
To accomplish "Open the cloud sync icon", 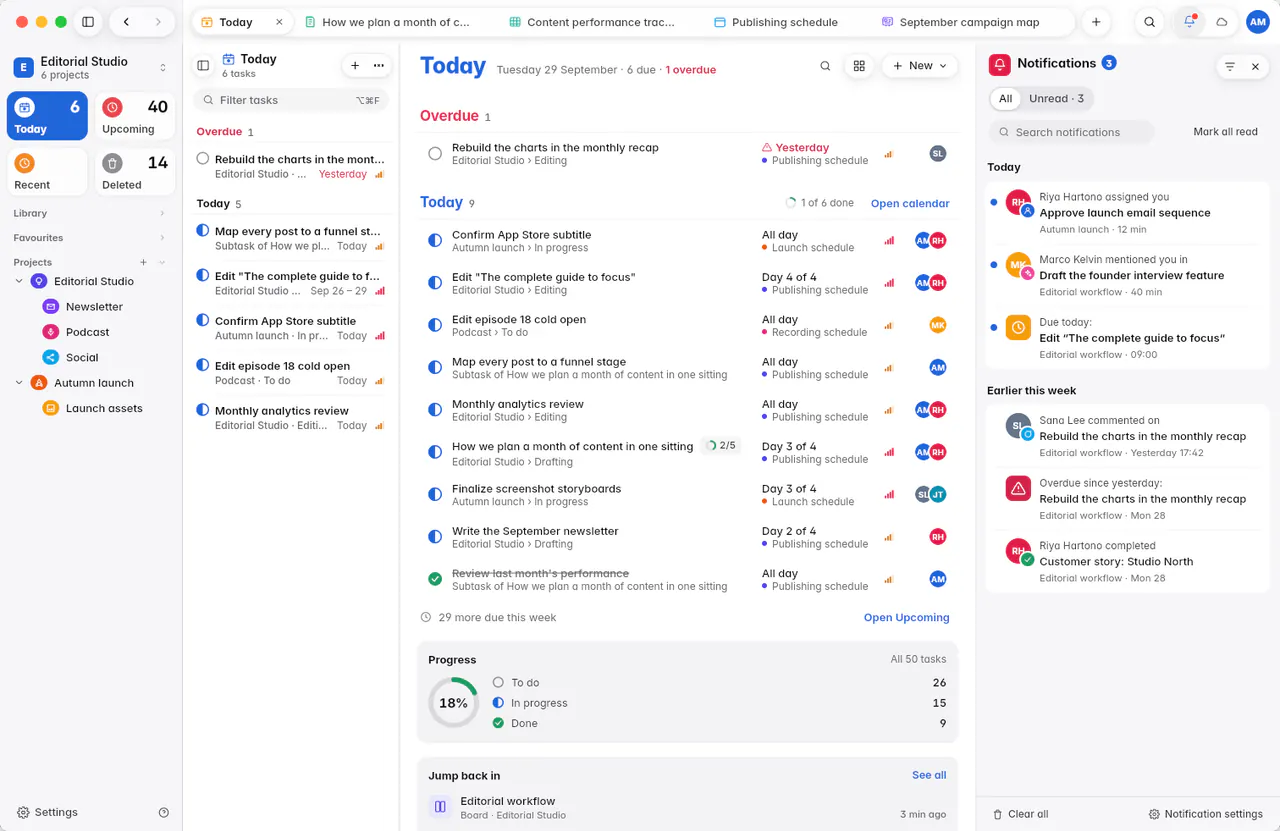I will pos(1221,22).
